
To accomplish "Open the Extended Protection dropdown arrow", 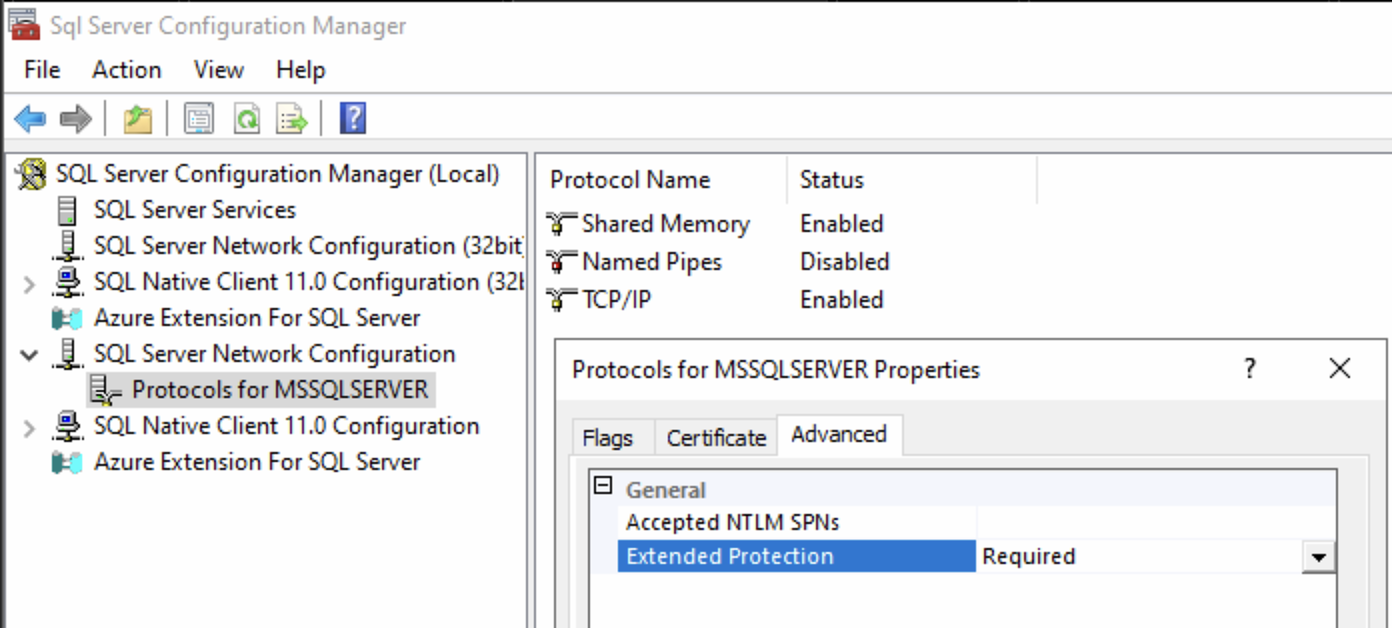I will point(1318,557).
